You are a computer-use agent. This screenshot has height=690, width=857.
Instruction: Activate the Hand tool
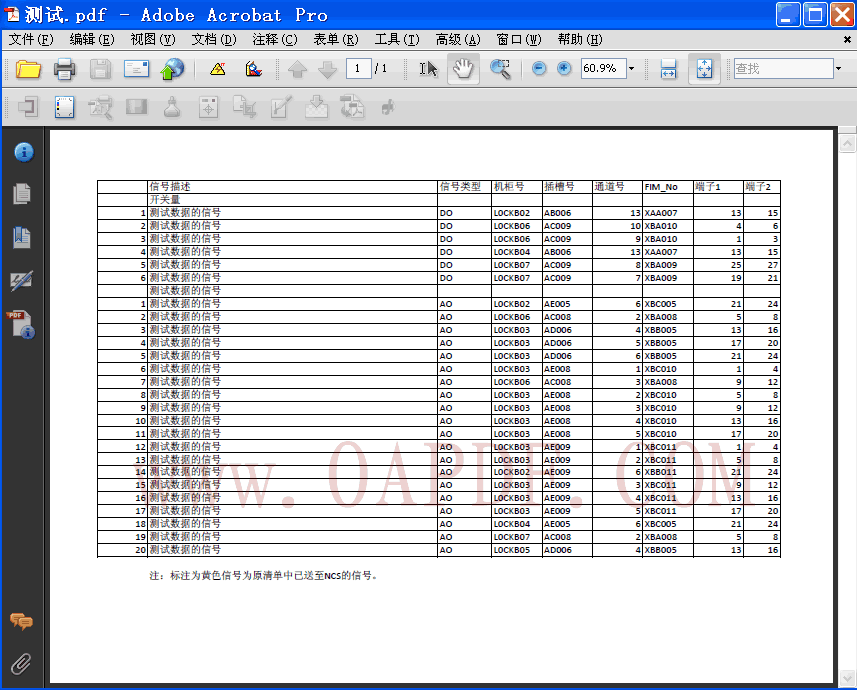pos(463,69)
